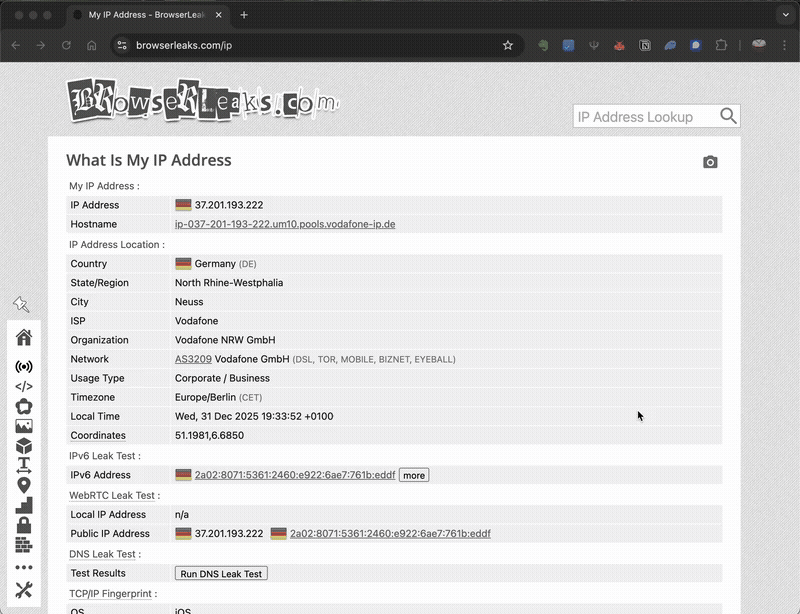Open a new tab with the plus button
This screenshot has width=800, height=614.
click(x=244, y=15)
